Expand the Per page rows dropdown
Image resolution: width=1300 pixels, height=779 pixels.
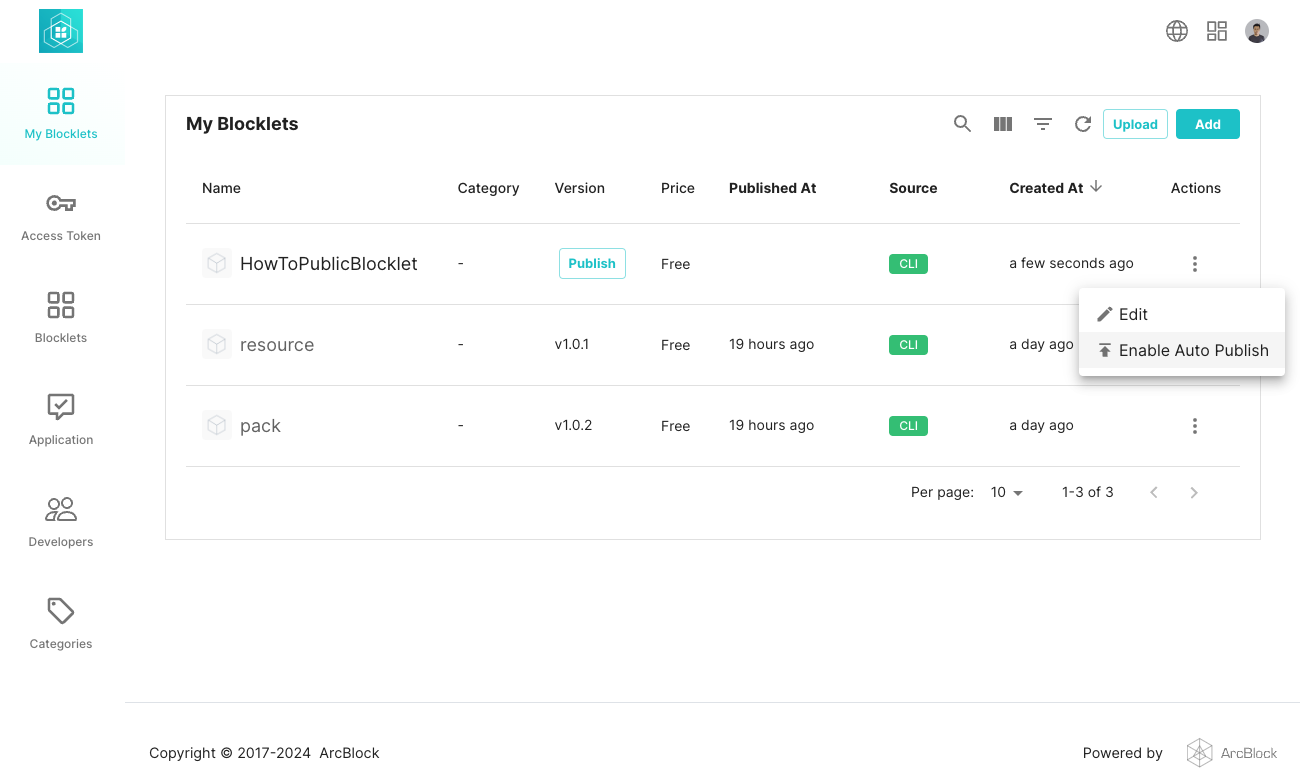(1007, 493)
